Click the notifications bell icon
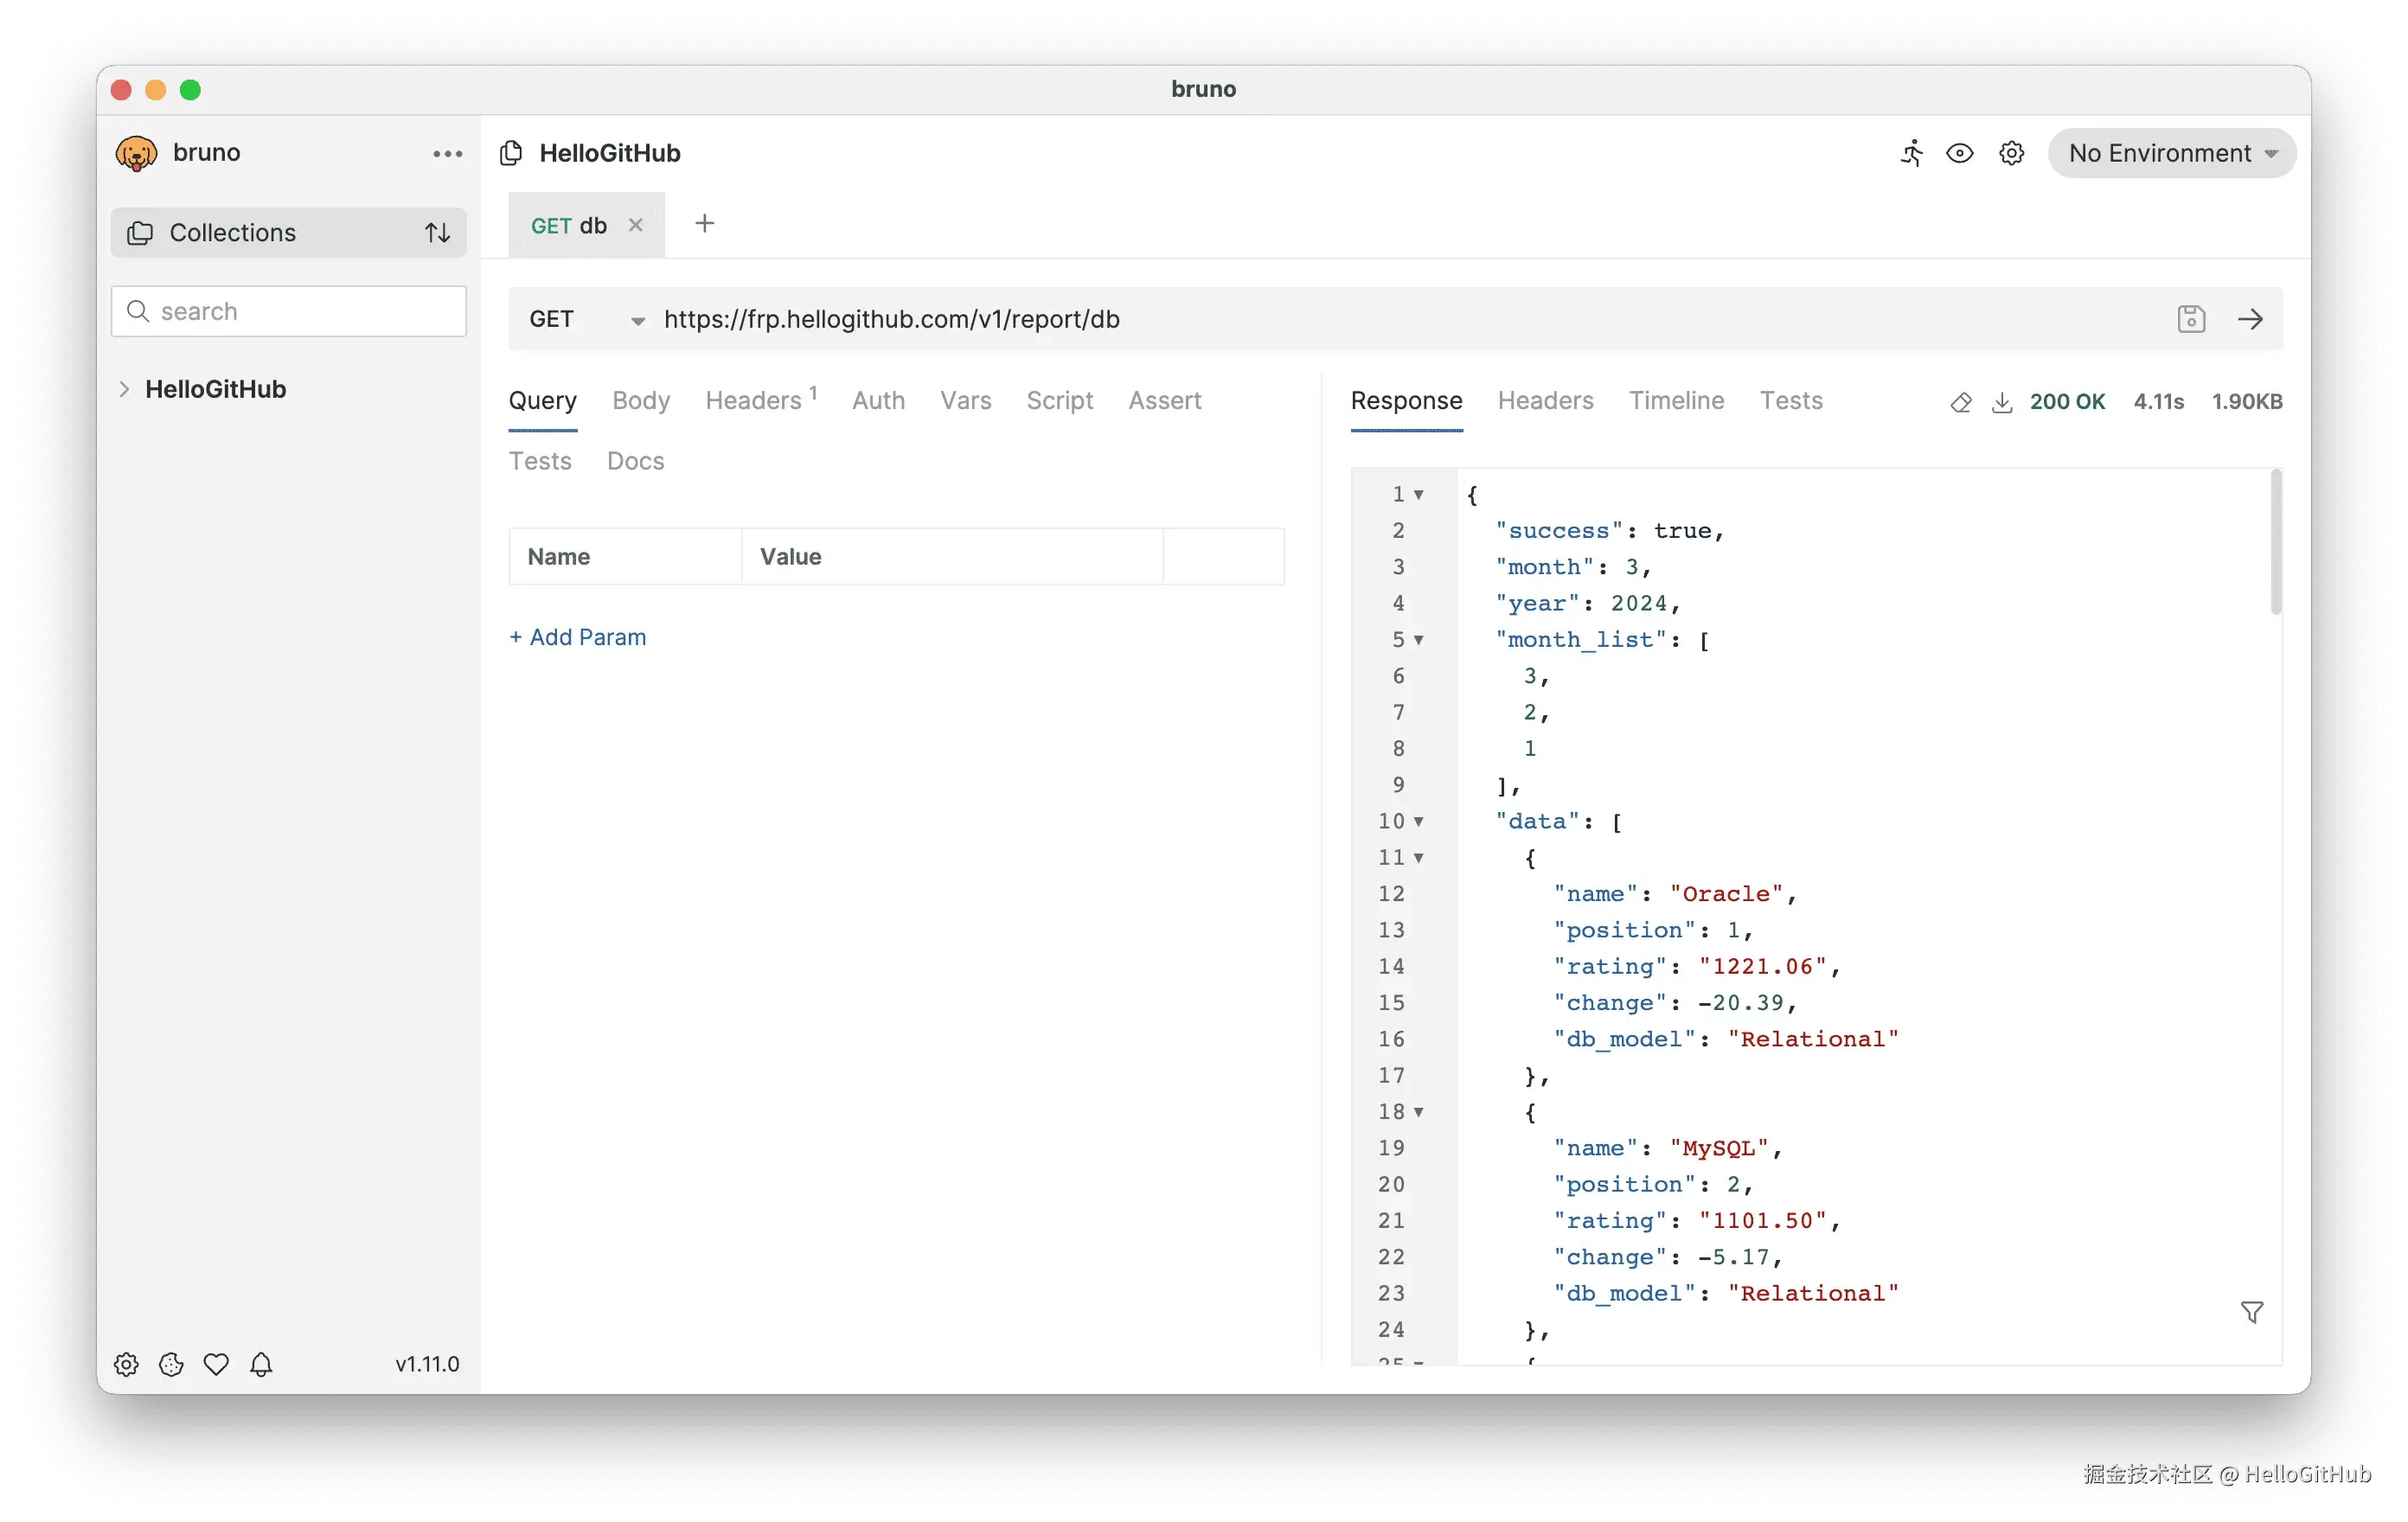 coord(261,1364)
